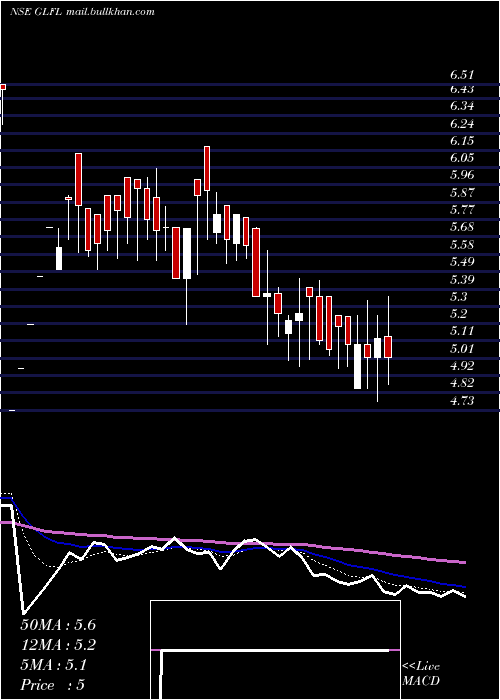
Task: Click the 50MA : 5.6 indicator text
Action: (58, 625)
